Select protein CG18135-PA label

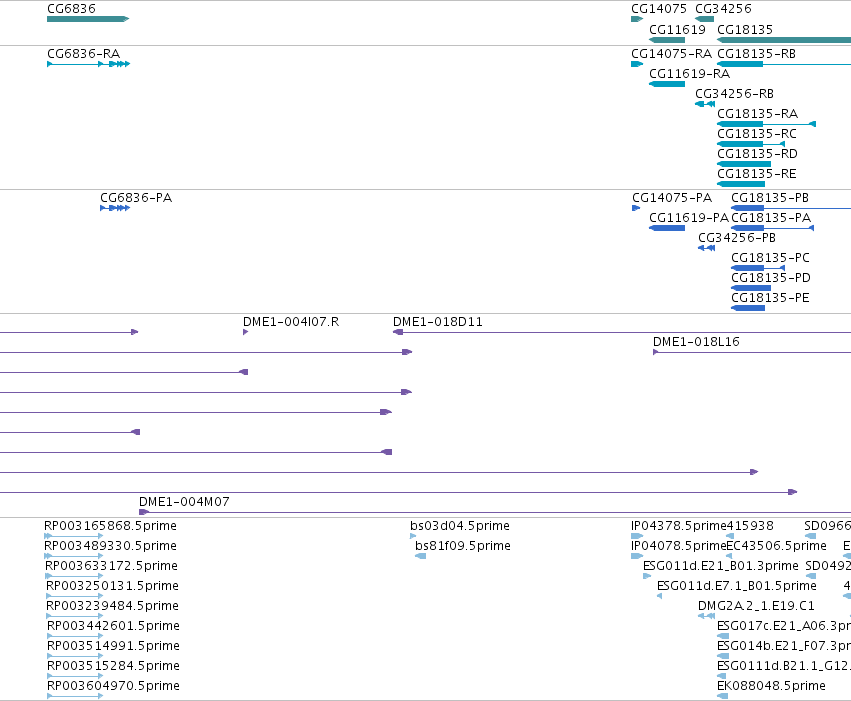pyautogui.click(x=771, y=218)
